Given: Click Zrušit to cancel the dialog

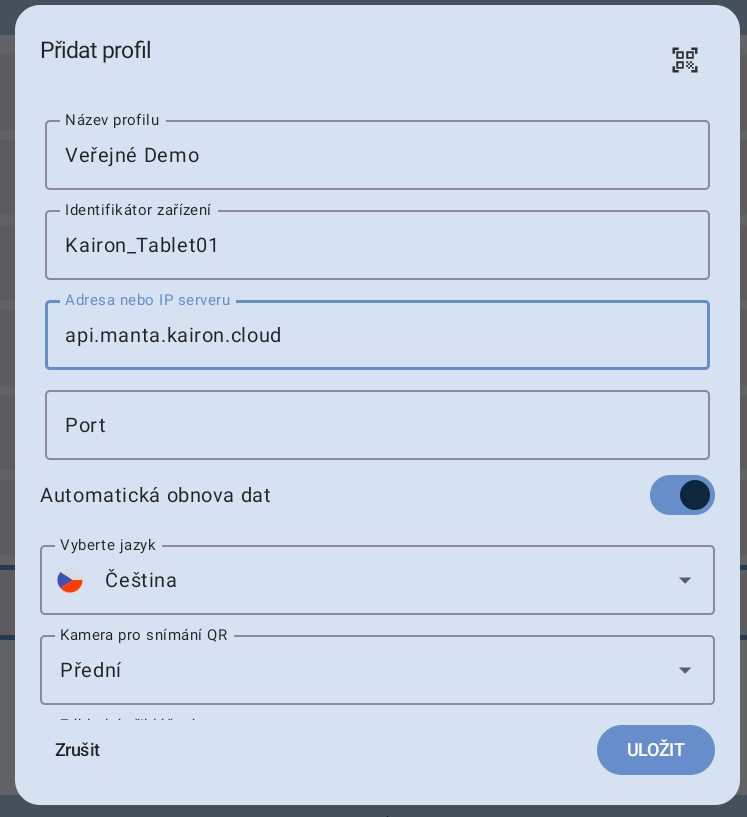Looking at the screenshot, I should (x=77, y=750).
